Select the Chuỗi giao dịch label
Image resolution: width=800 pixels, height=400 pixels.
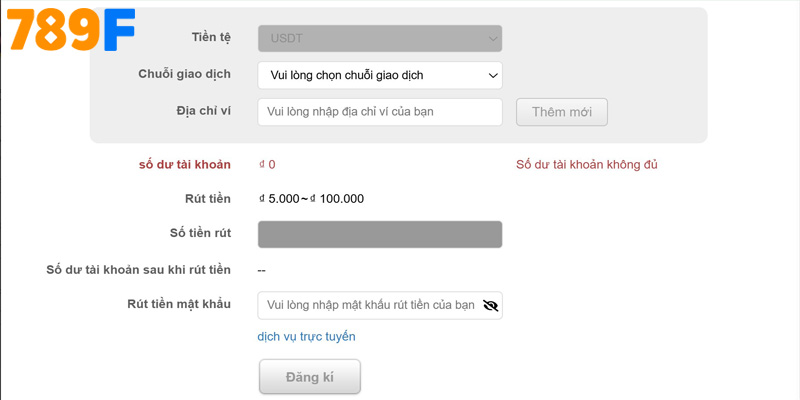[x=184, y=74]
